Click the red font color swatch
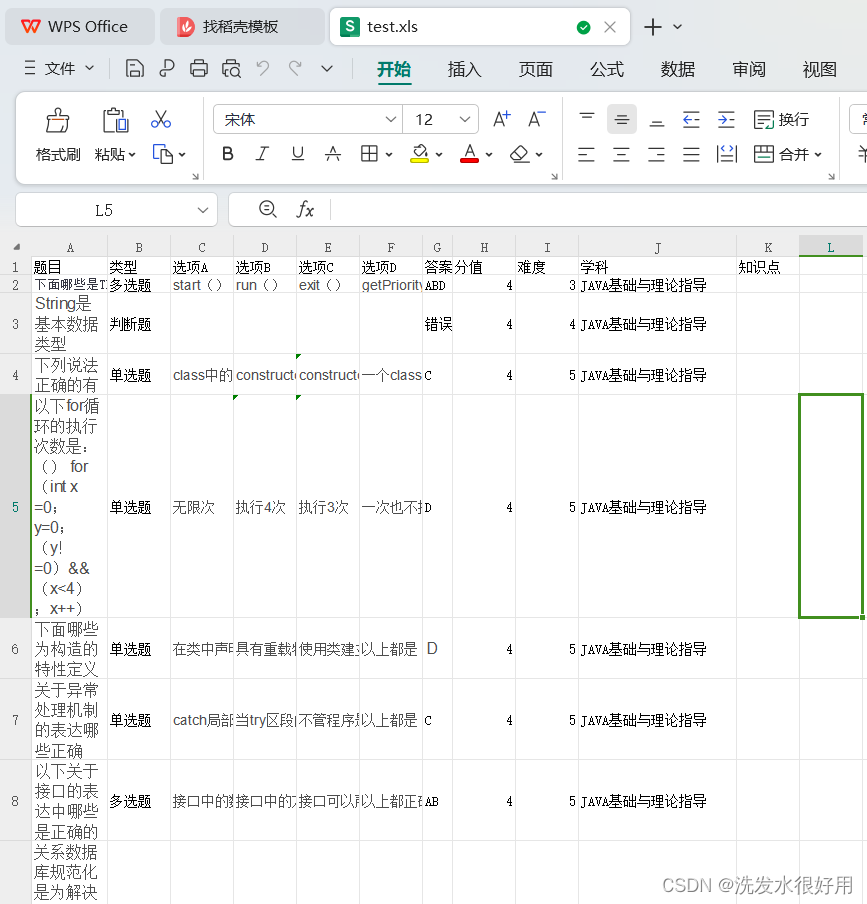This screenshot has width=867, height=904. (x=467, y=161)
